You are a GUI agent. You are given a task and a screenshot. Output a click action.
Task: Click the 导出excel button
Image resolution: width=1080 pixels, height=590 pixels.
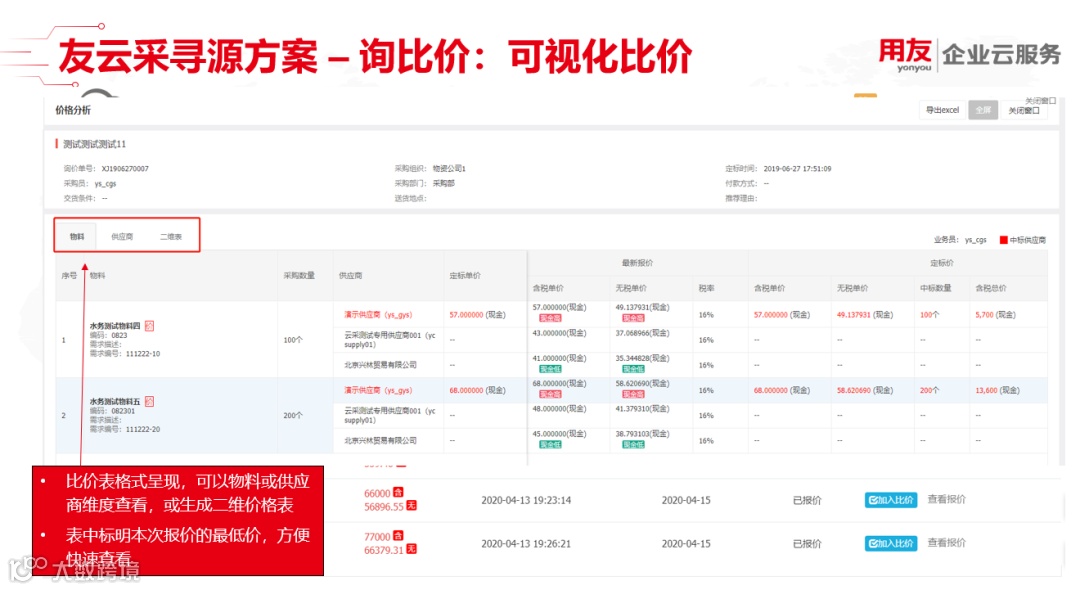(942, 110)
